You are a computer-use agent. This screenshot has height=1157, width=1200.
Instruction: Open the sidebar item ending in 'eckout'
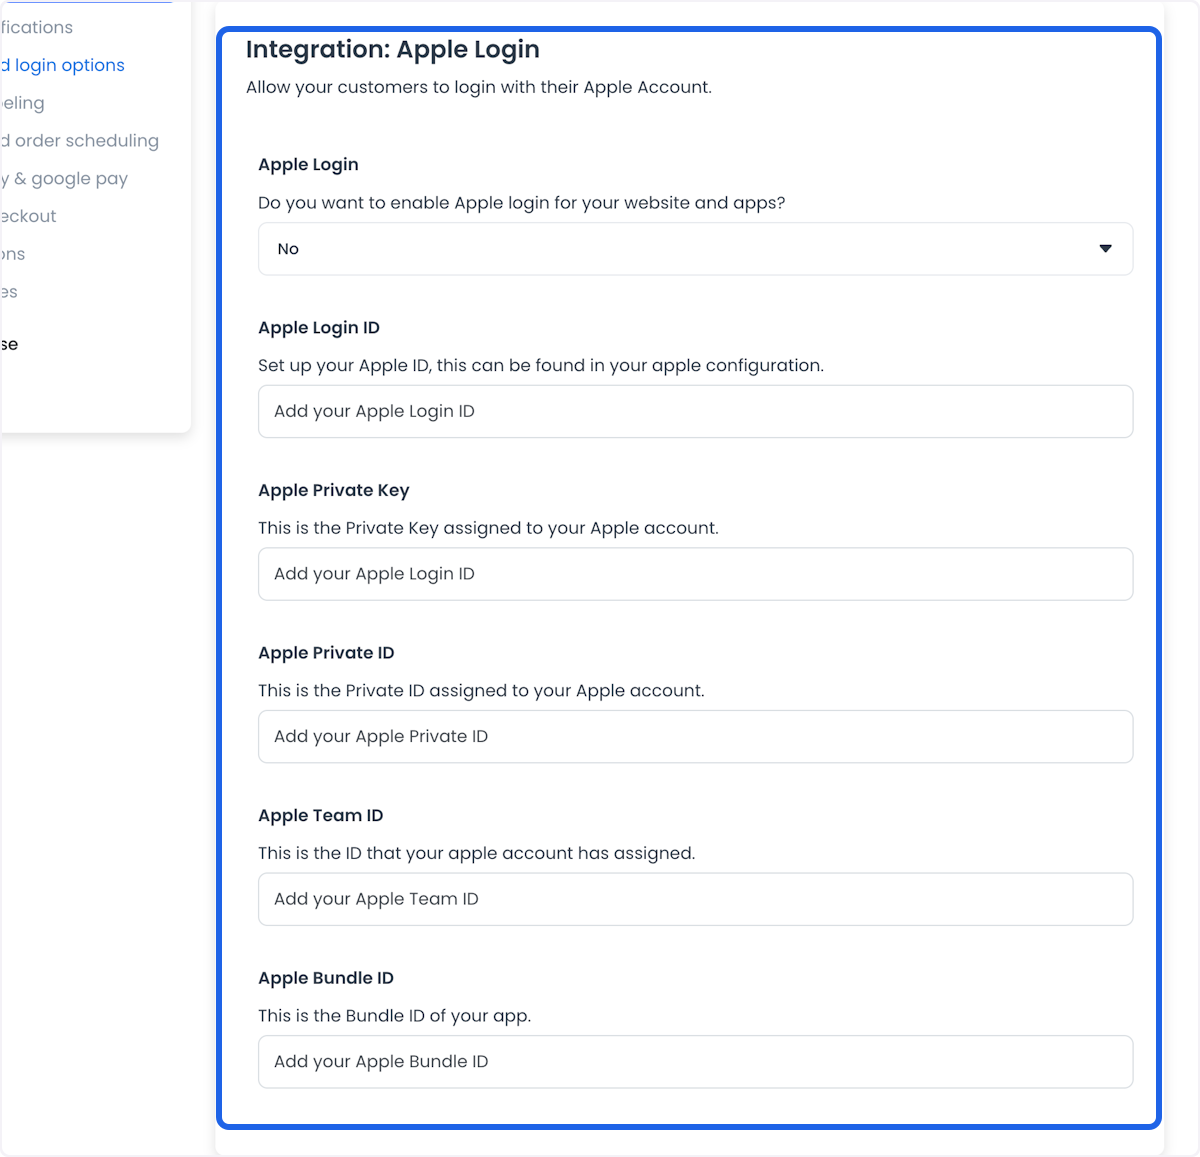click(29, 216)
